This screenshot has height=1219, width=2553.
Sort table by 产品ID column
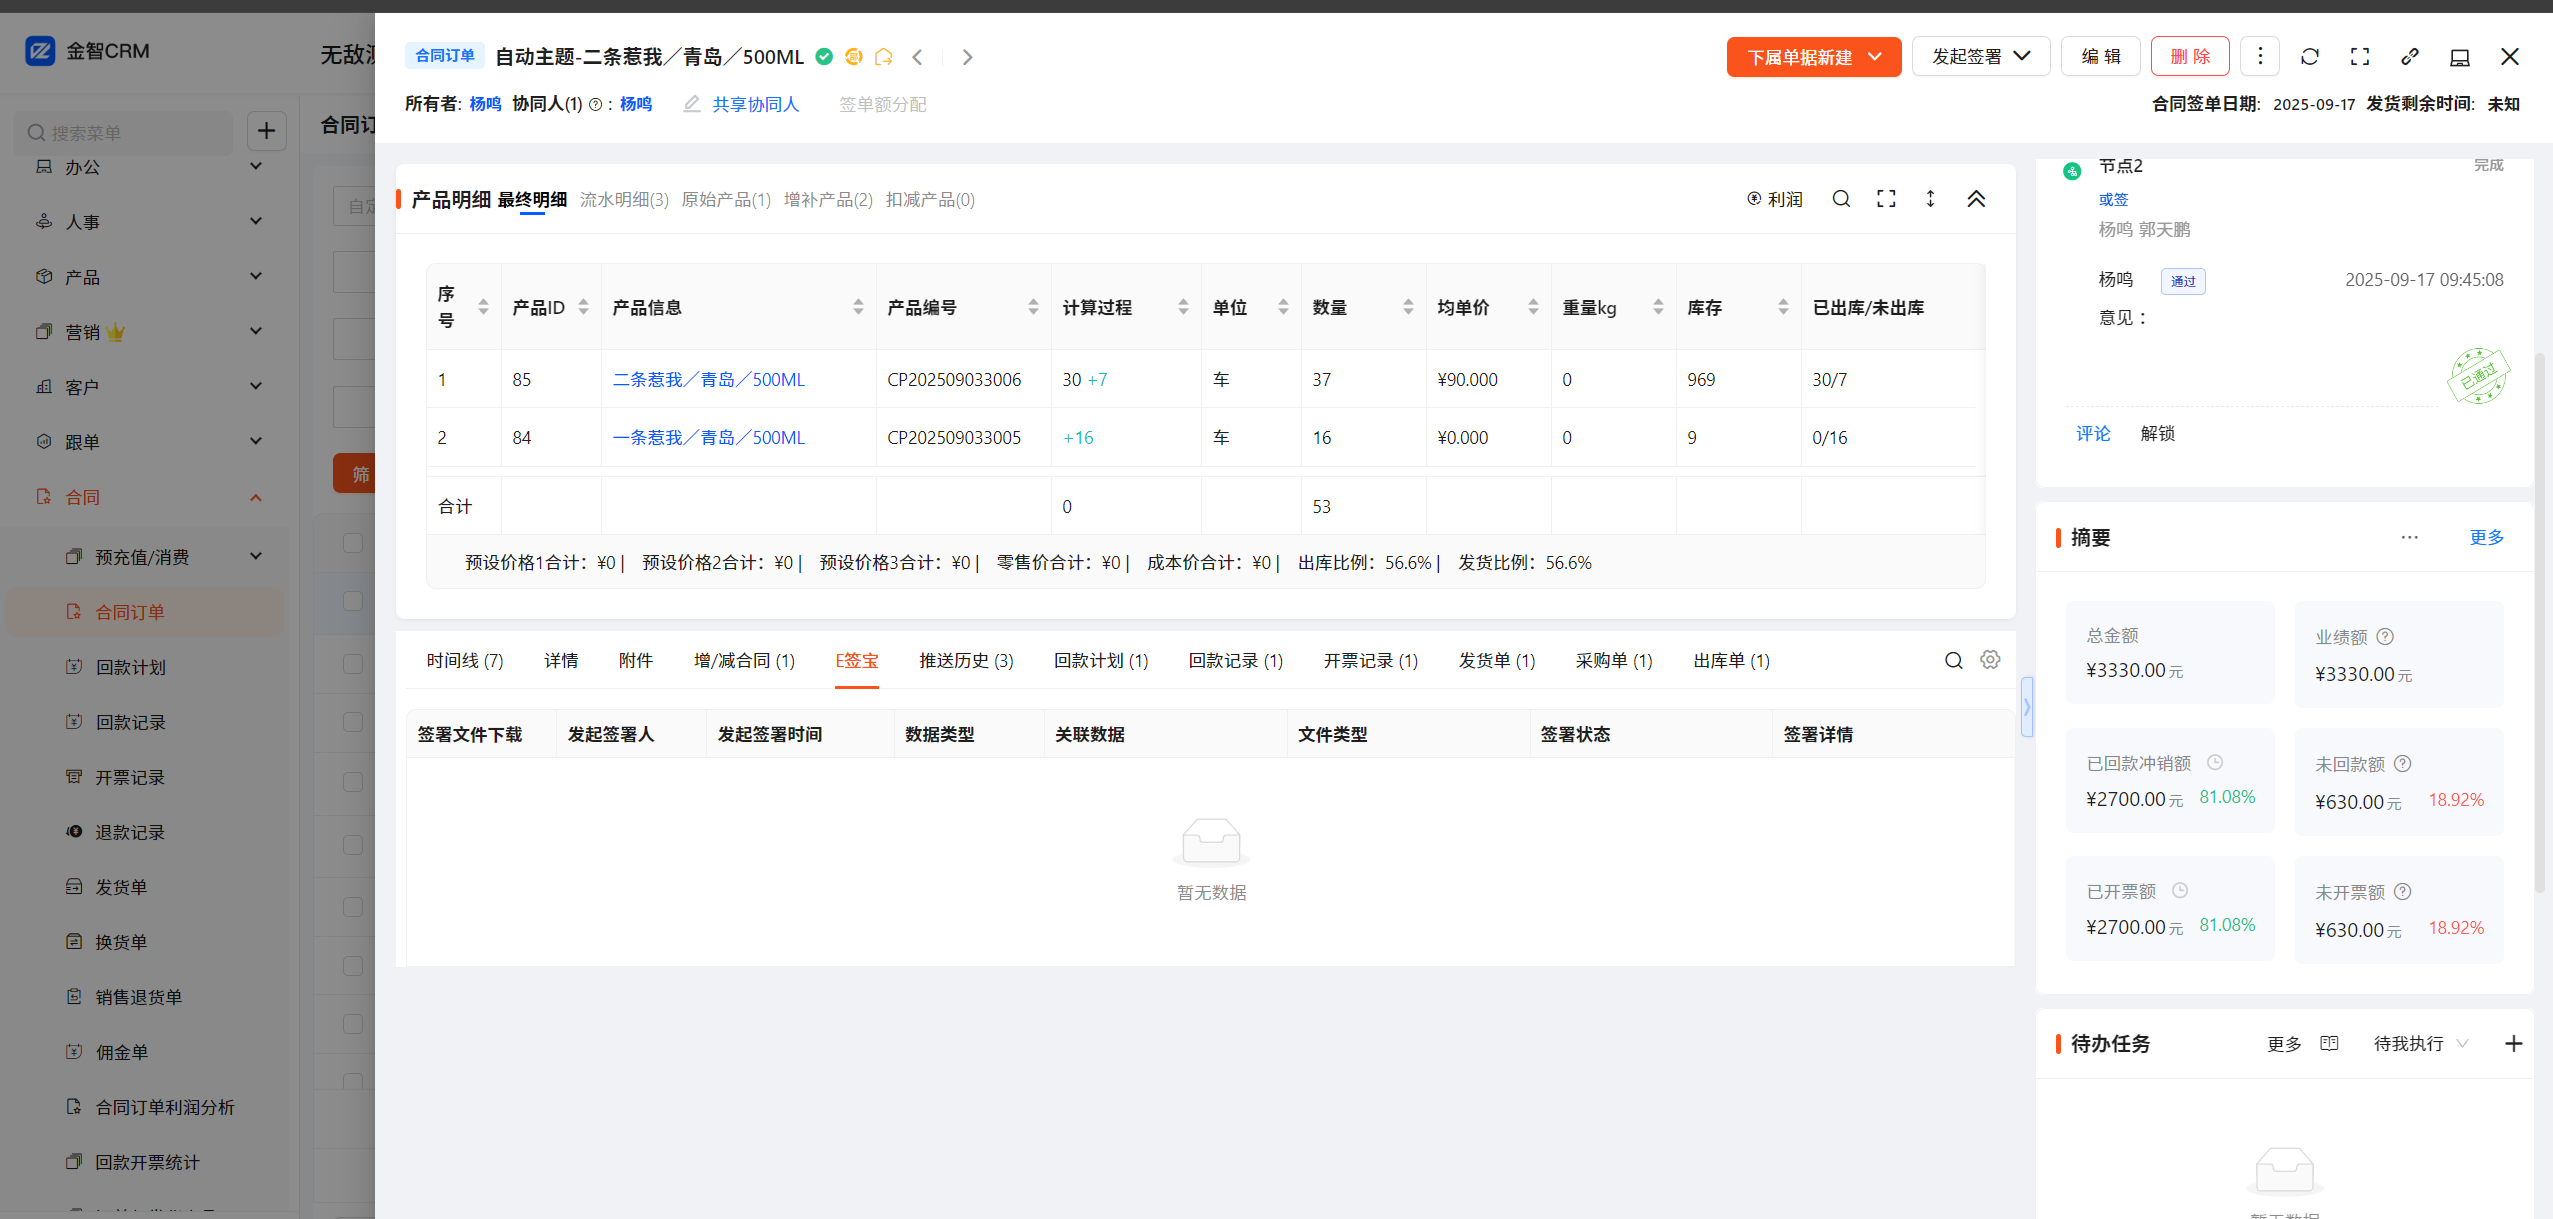coord(583,307)
